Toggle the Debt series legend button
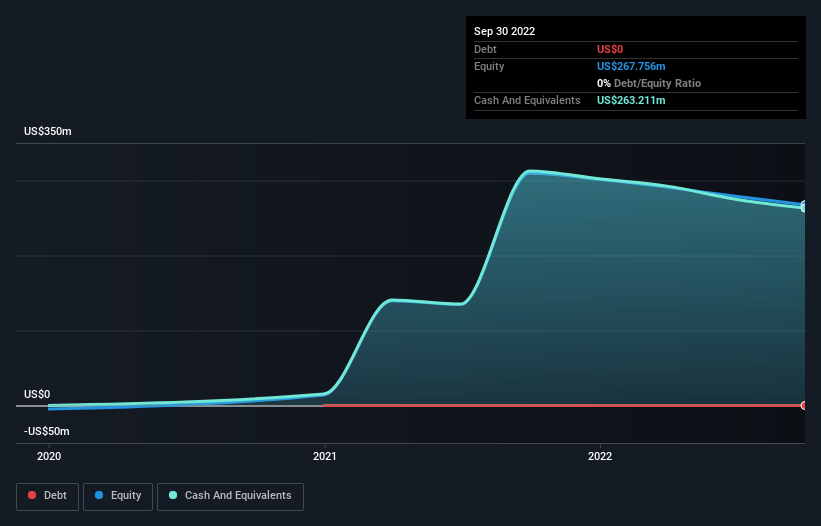This screenshot has width=821, height=526. pyautogui.click(x=47, y=496)
